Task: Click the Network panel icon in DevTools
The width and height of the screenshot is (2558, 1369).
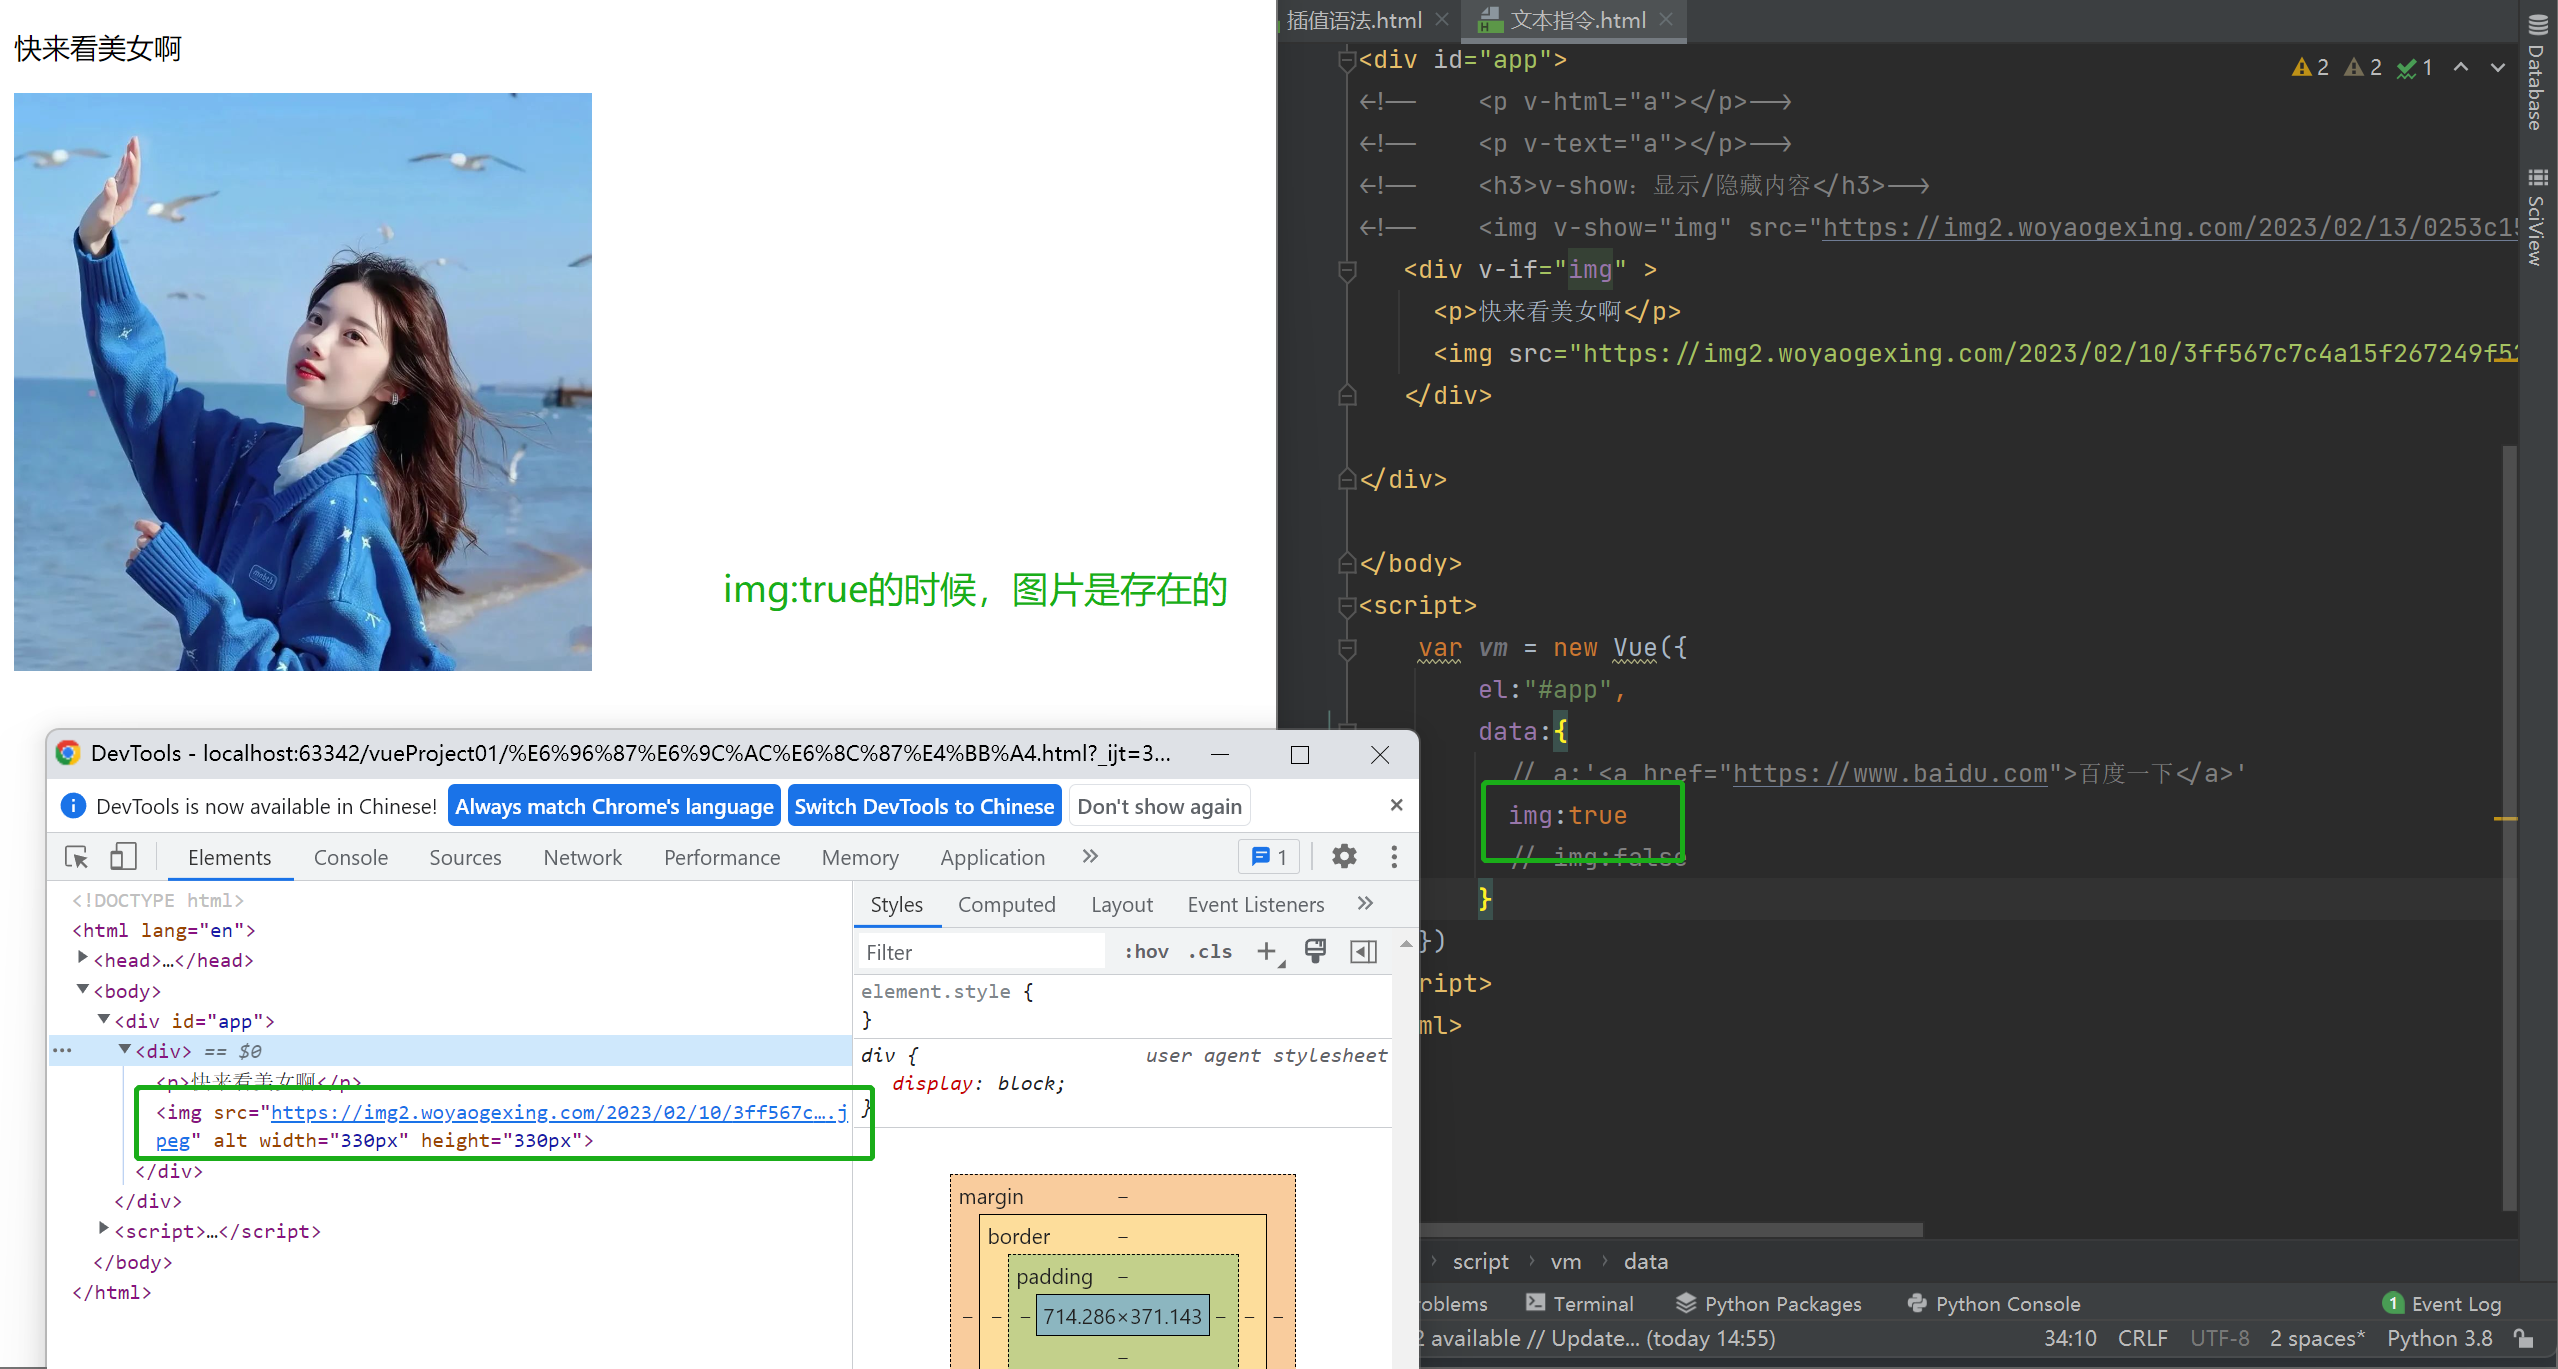Action: 584,856
